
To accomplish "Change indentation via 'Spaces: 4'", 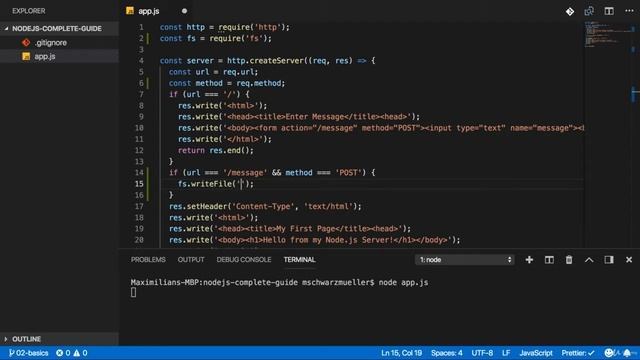I will 447,353.
